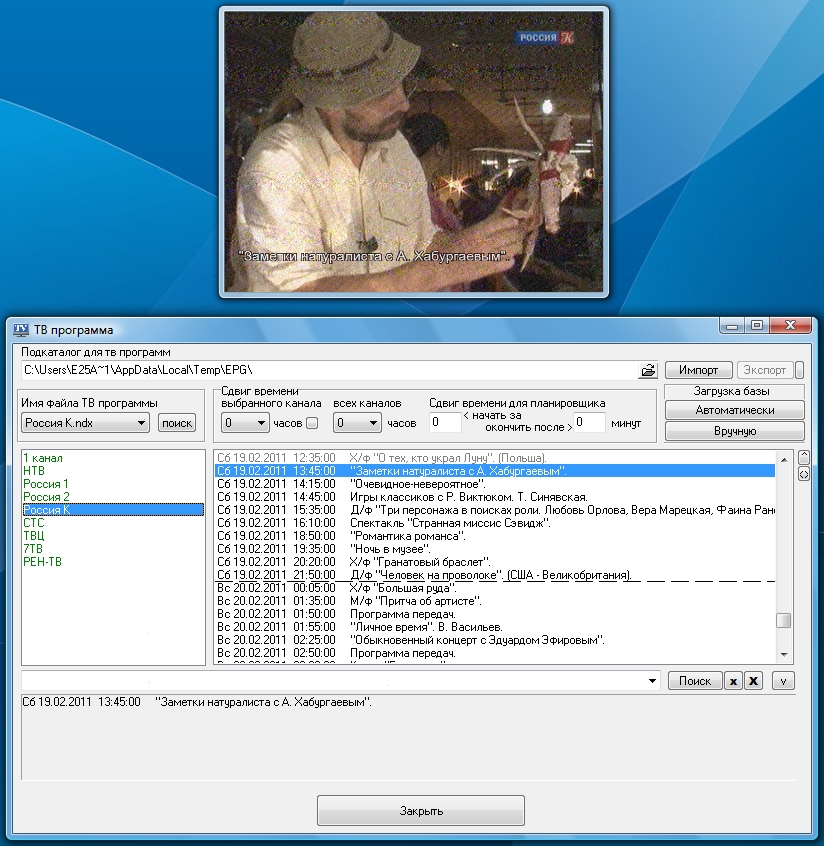Click the Закрыть button
The image size is (824, 846).
(x=421, y=810)
